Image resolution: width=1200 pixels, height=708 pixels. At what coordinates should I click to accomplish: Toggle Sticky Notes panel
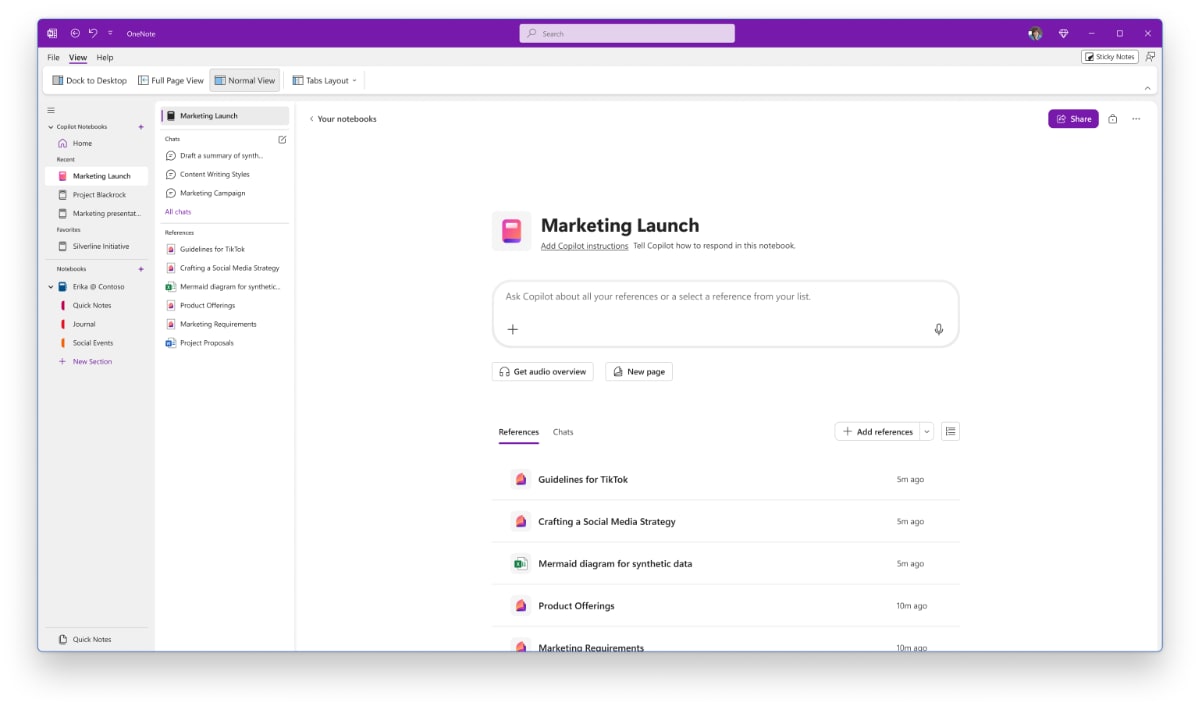click(x=1108, y=56)
